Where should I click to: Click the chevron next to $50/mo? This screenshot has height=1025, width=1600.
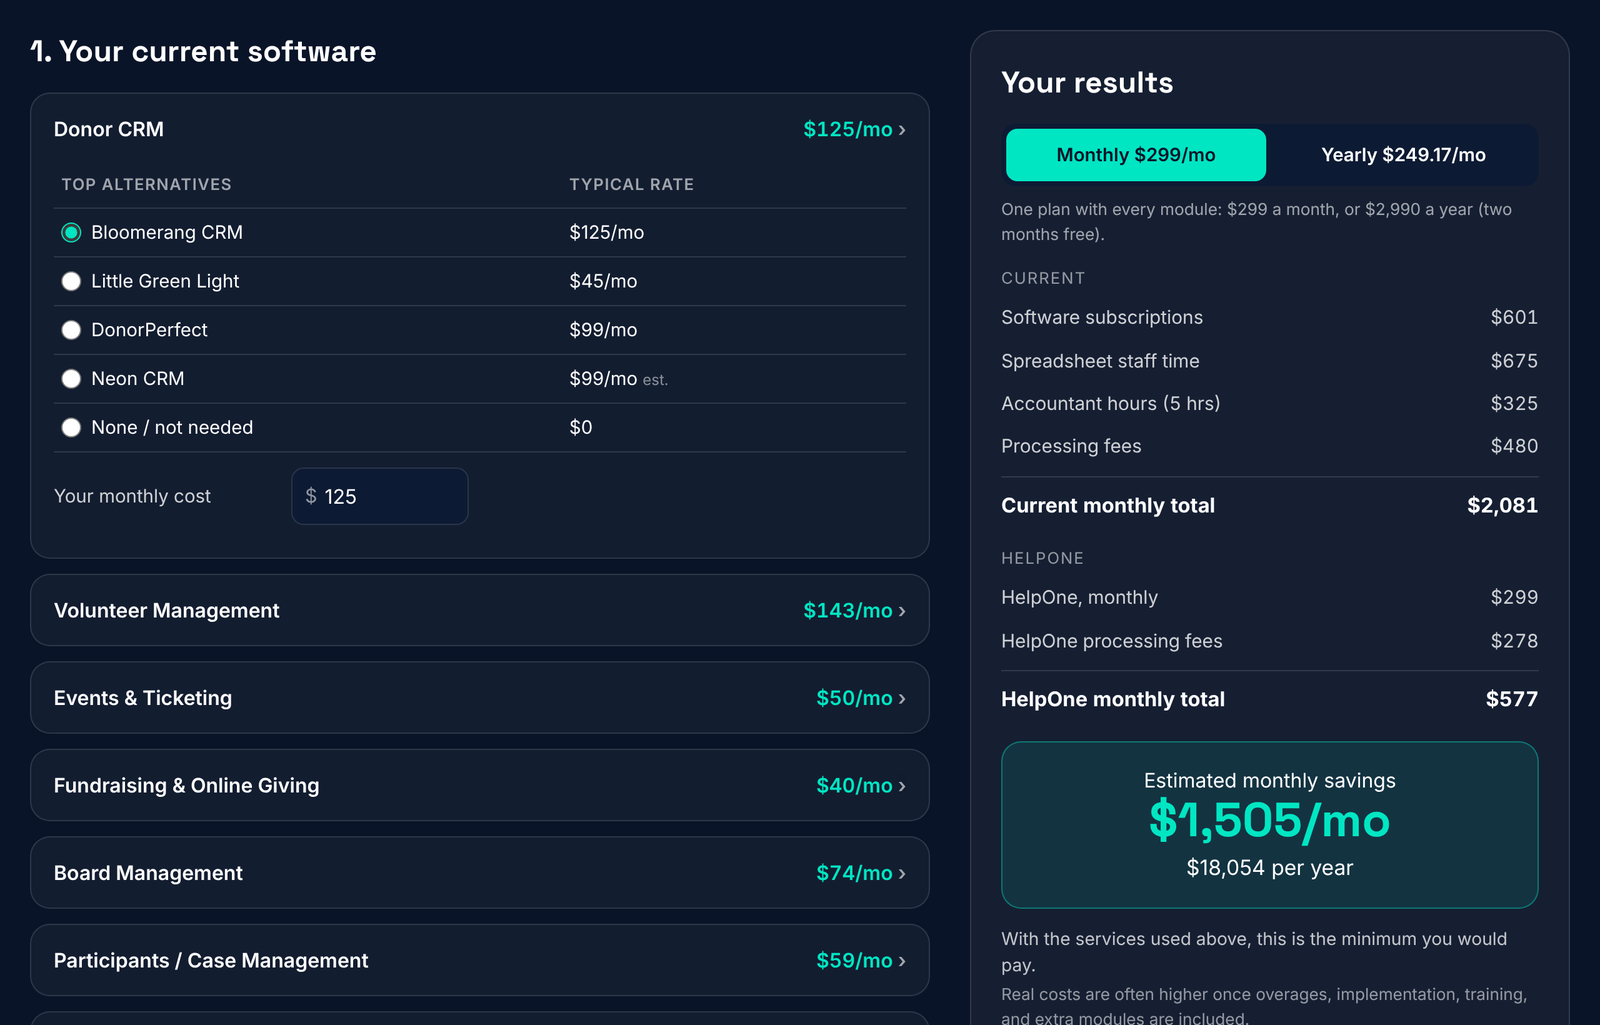(x=902, y=699)
